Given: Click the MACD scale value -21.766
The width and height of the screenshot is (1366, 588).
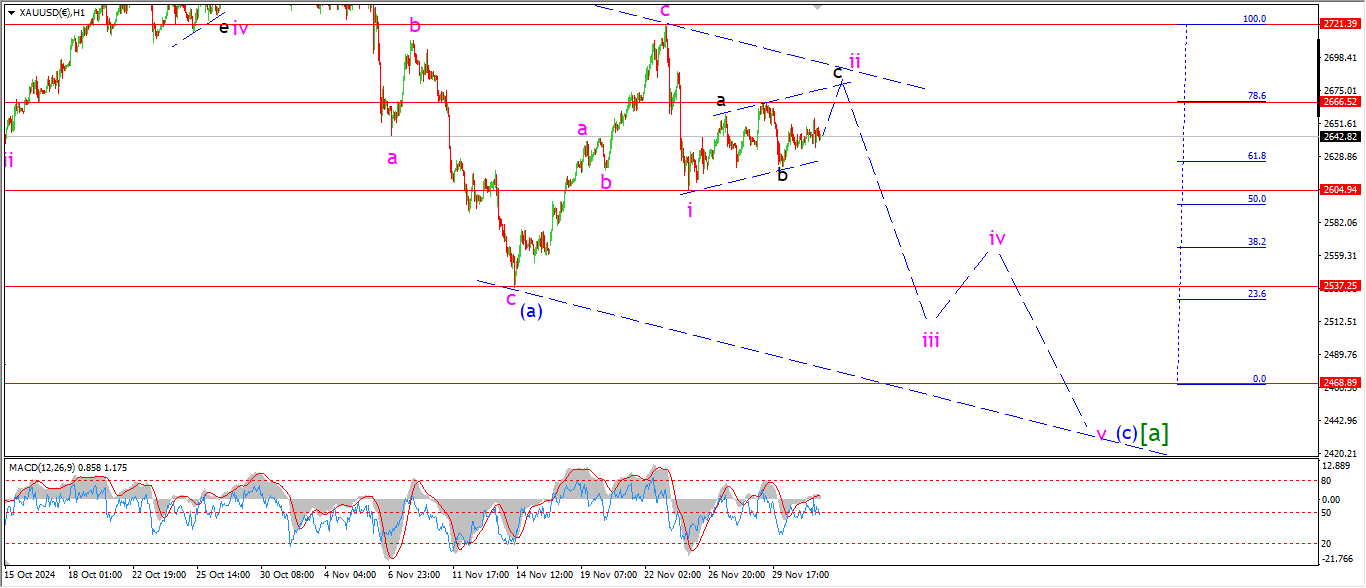Looking at the screenshot, I should click(1337, 558).
